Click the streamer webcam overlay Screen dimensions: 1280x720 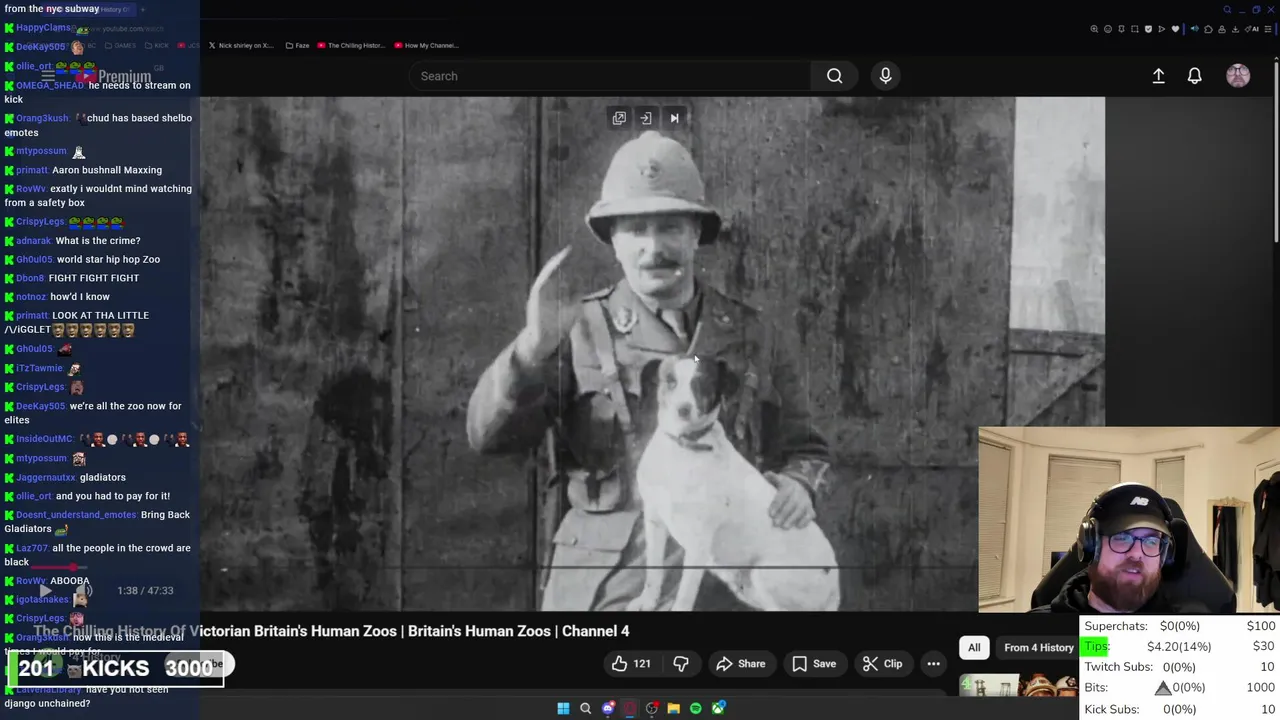[x=1129, y=520]
